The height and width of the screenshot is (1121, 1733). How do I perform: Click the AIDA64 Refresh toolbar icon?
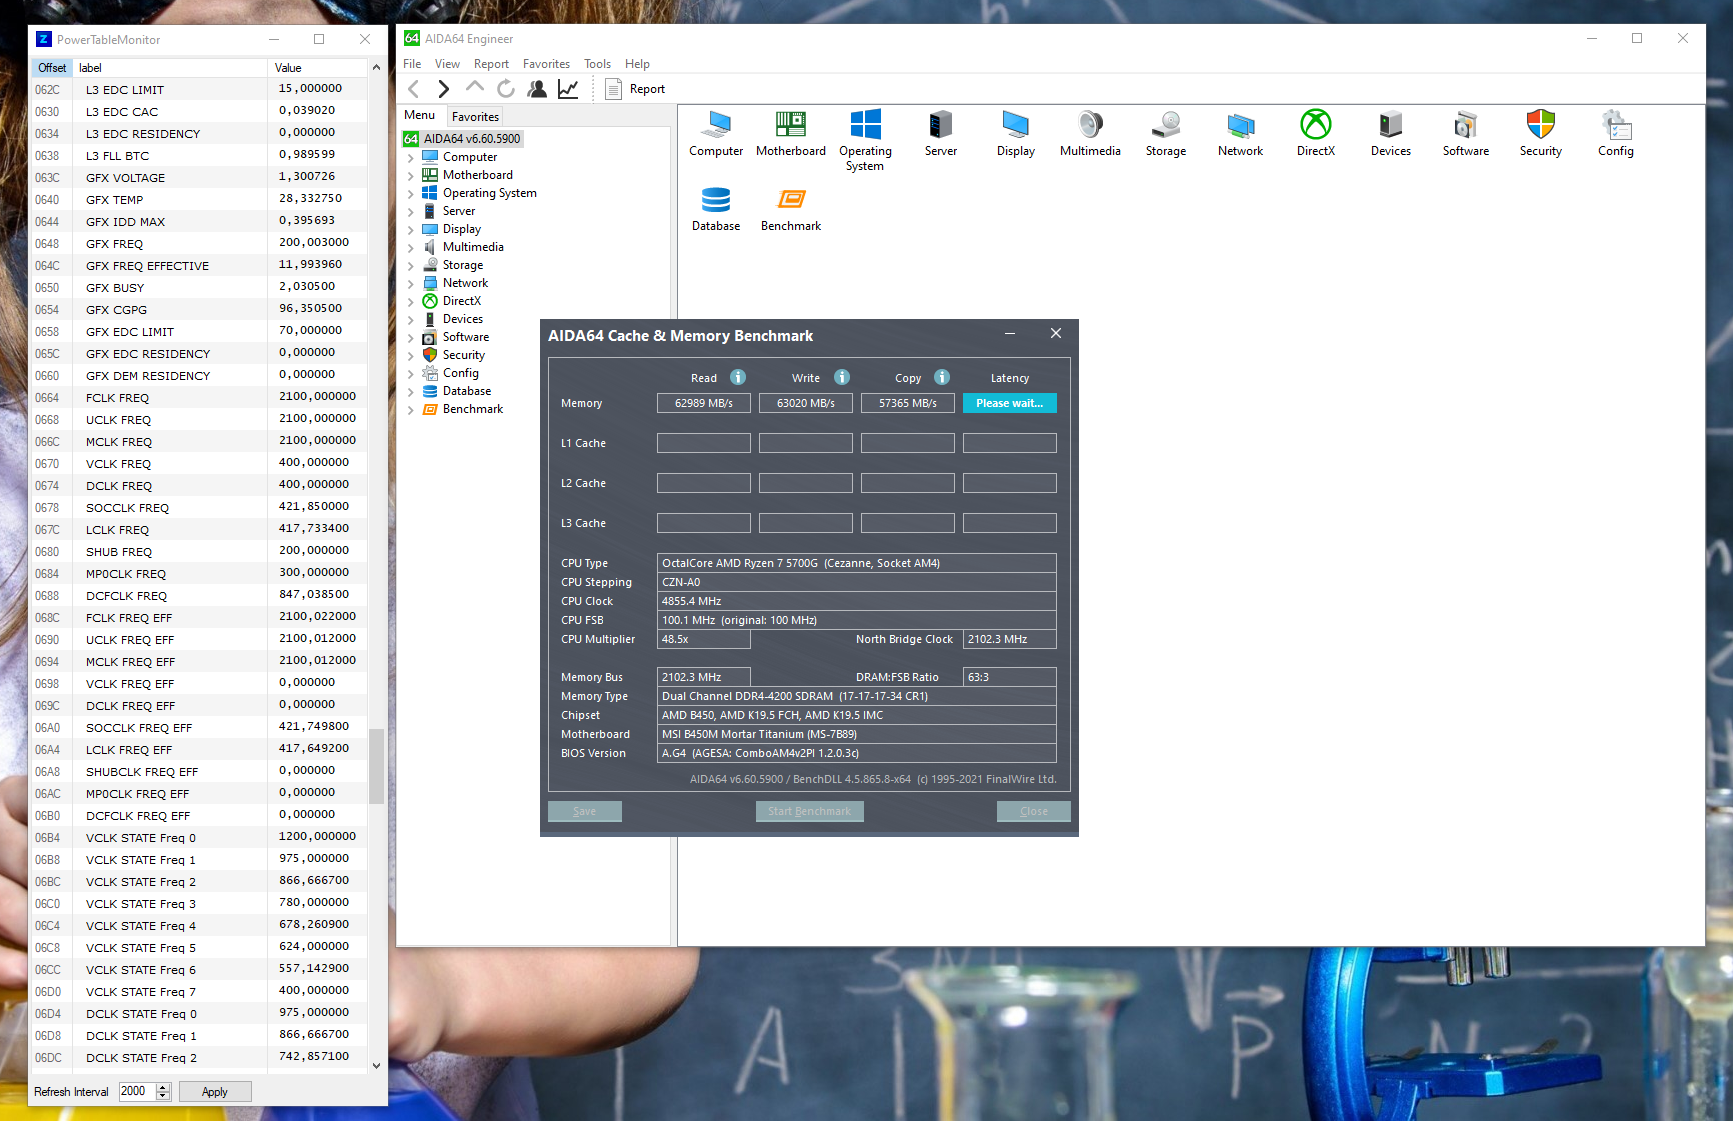[506, 89]
